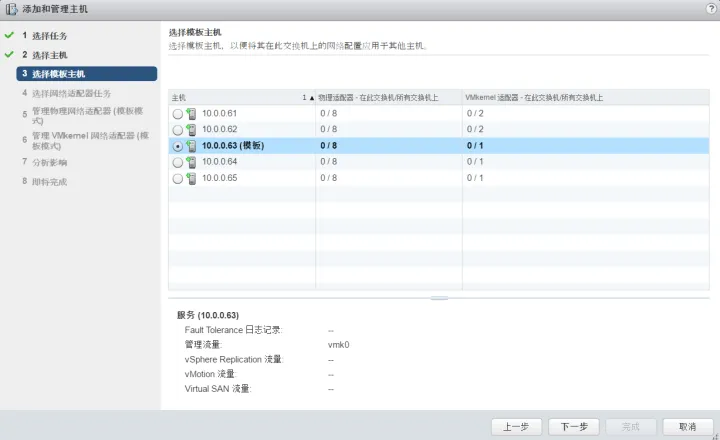Sort by the 主机 column header
Viewport: 720px width, 440px height.
[x=242, y=97]
